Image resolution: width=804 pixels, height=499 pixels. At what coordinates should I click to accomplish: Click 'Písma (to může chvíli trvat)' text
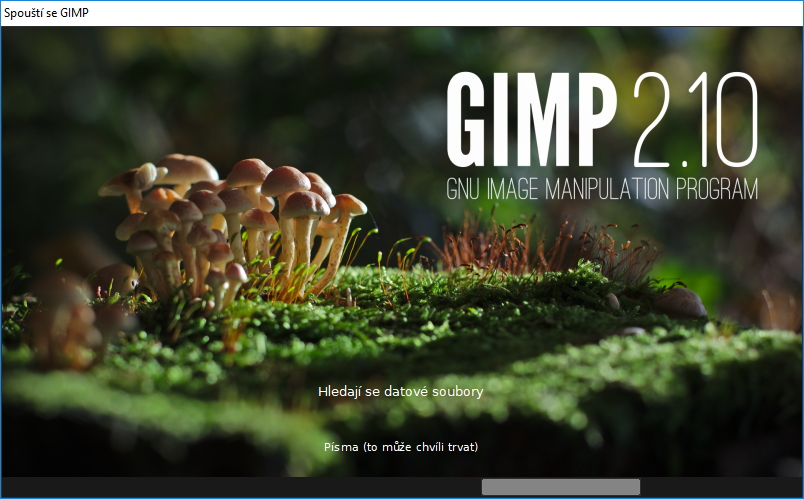(x=401, y=447)
